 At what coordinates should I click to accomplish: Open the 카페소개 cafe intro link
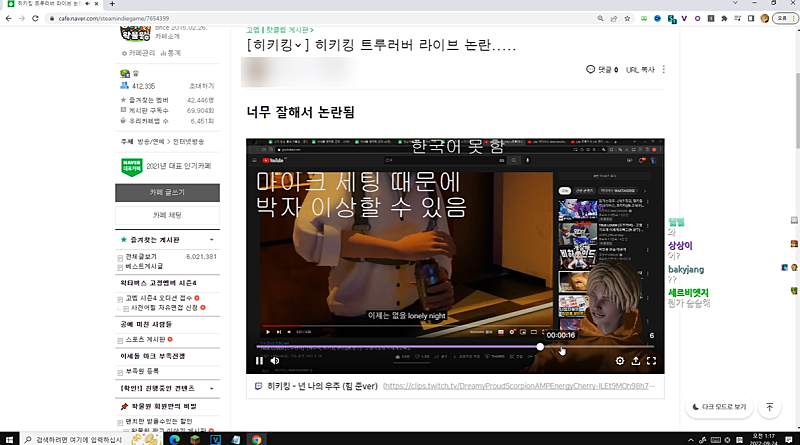point(167,37)
